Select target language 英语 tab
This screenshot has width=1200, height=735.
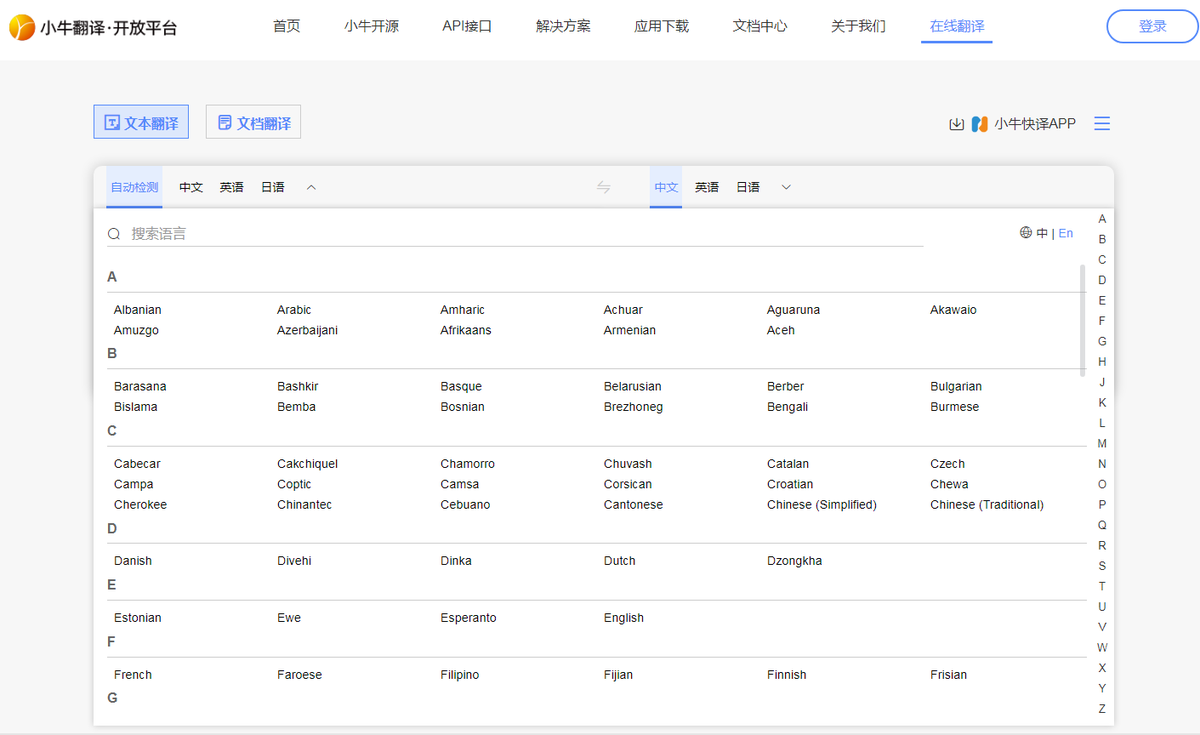tap(707, 187)
